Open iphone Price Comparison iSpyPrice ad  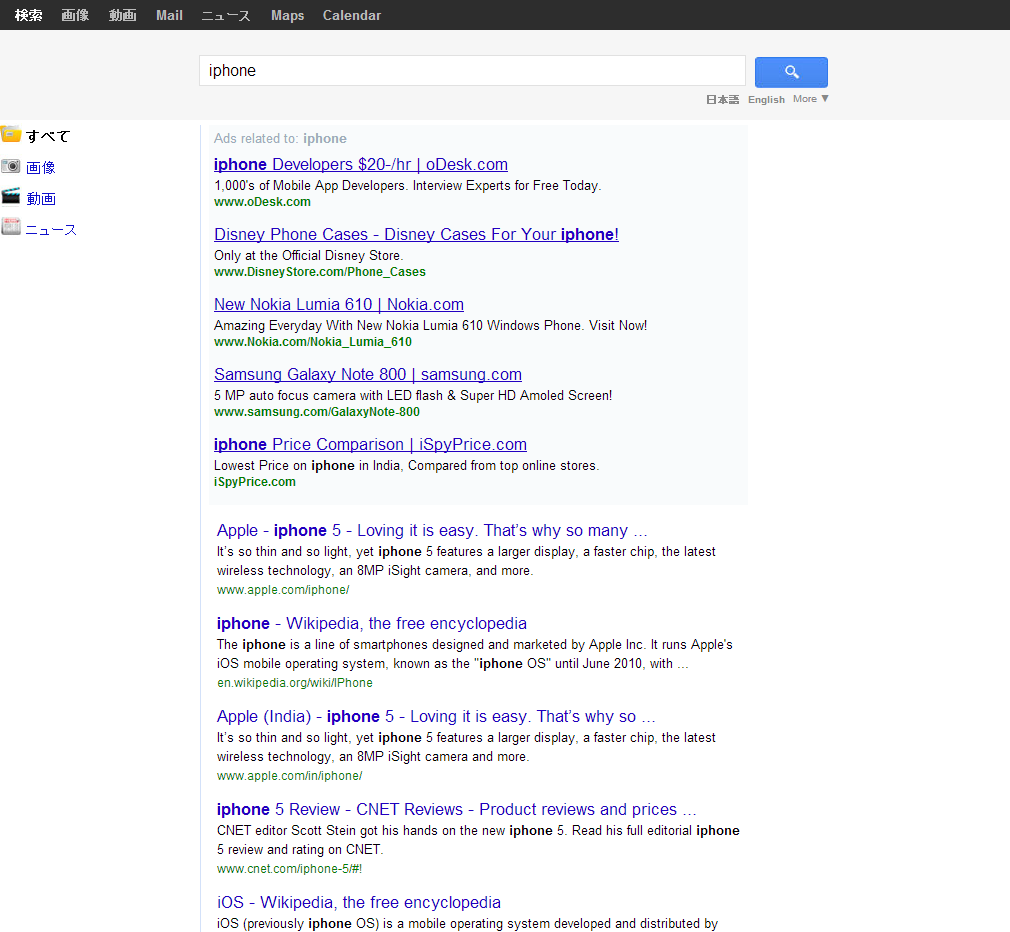tap(370, 444)
